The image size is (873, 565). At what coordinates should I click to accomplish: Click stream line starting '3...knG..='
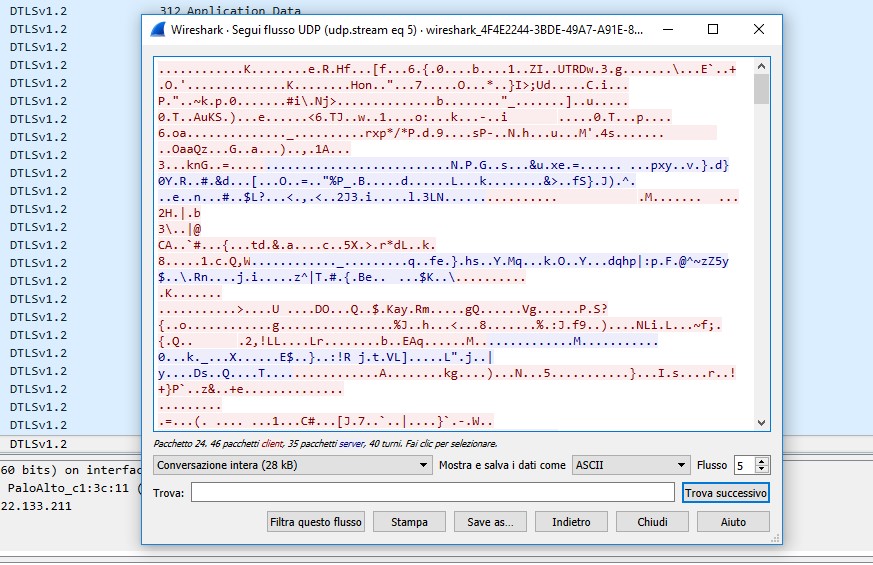pos(443,165)
